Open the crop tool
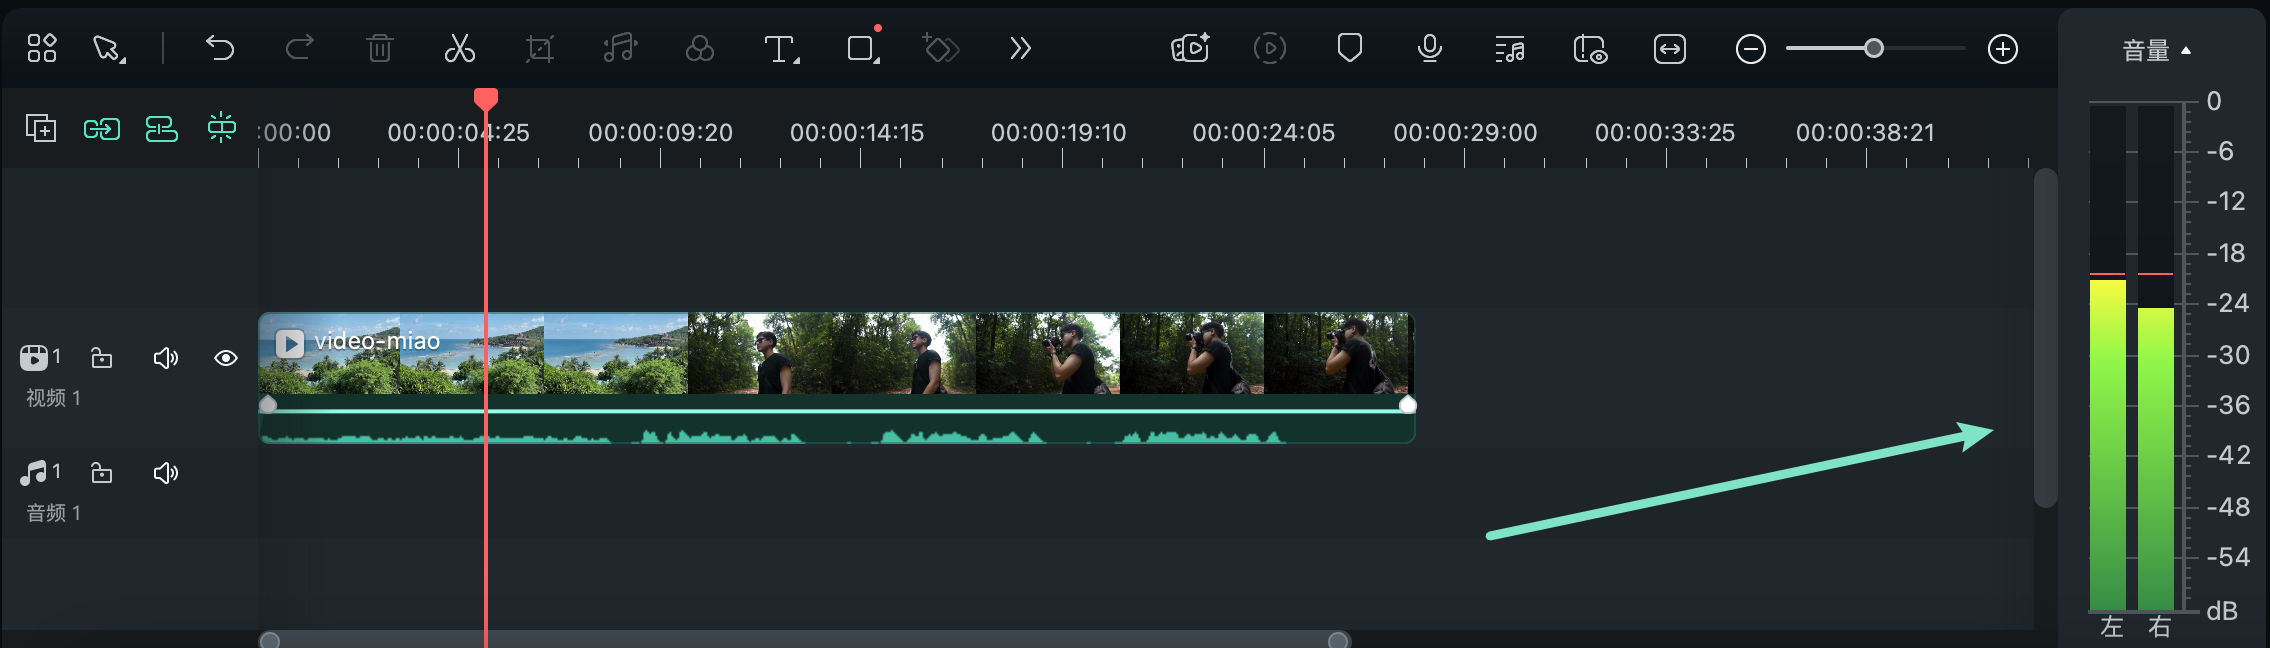 (x=540, y=48)
